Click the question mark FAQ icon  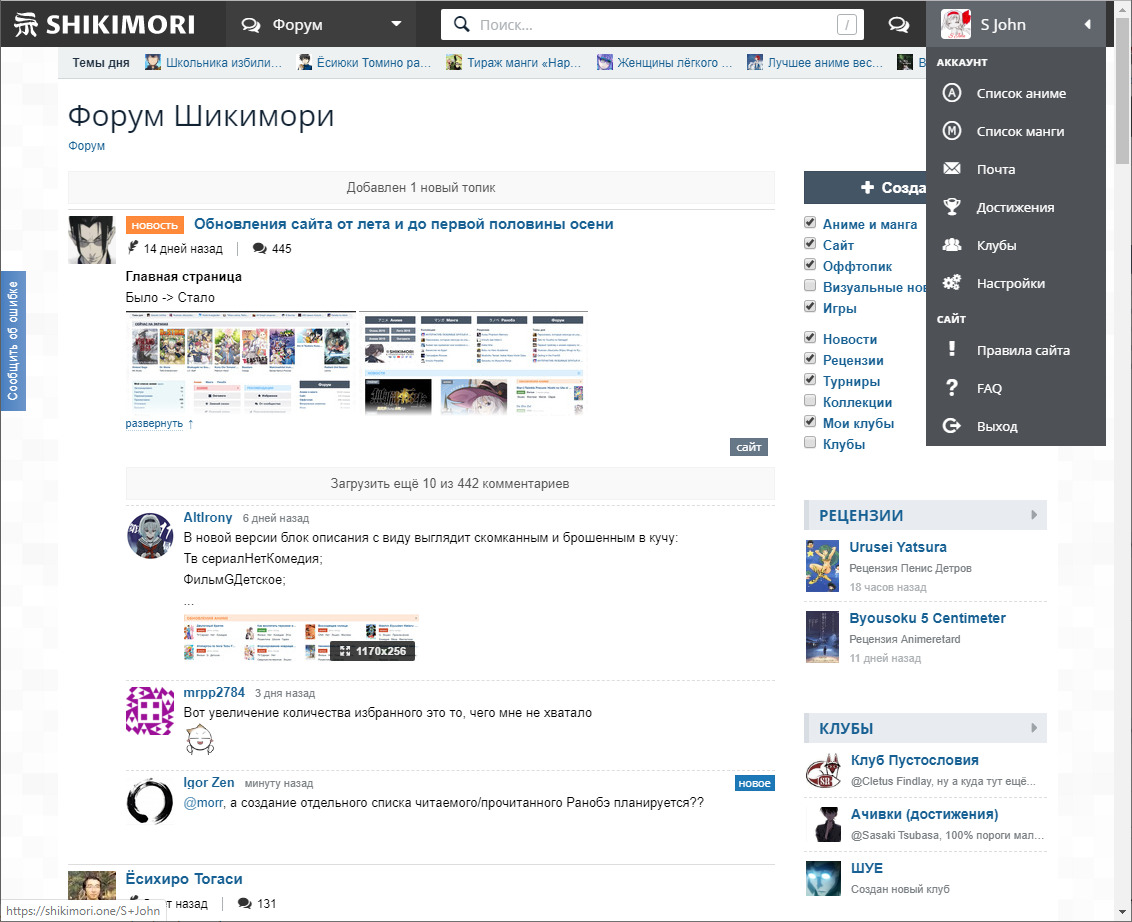tap(952, 388)
